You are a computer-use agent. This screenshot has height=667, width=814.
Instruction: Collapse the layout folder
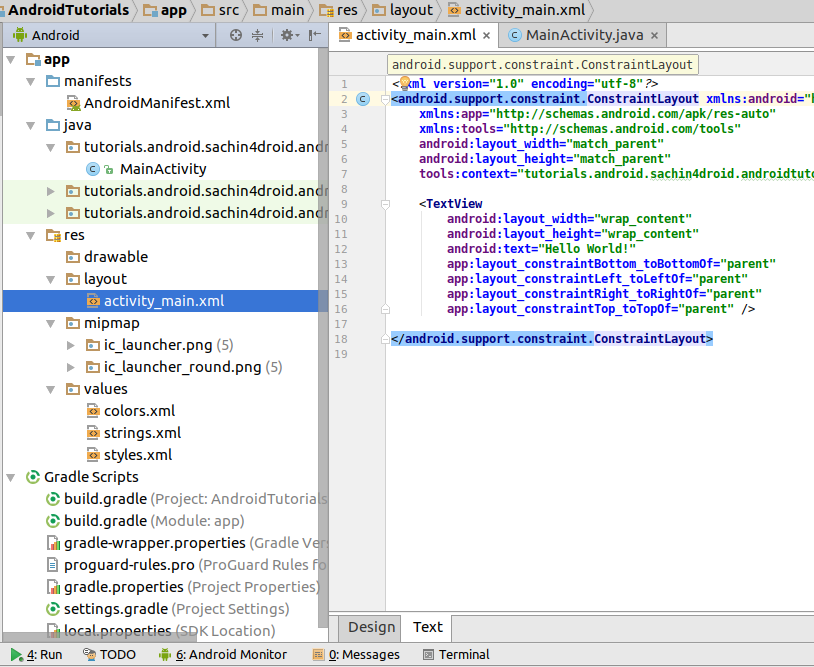point(50,279)
